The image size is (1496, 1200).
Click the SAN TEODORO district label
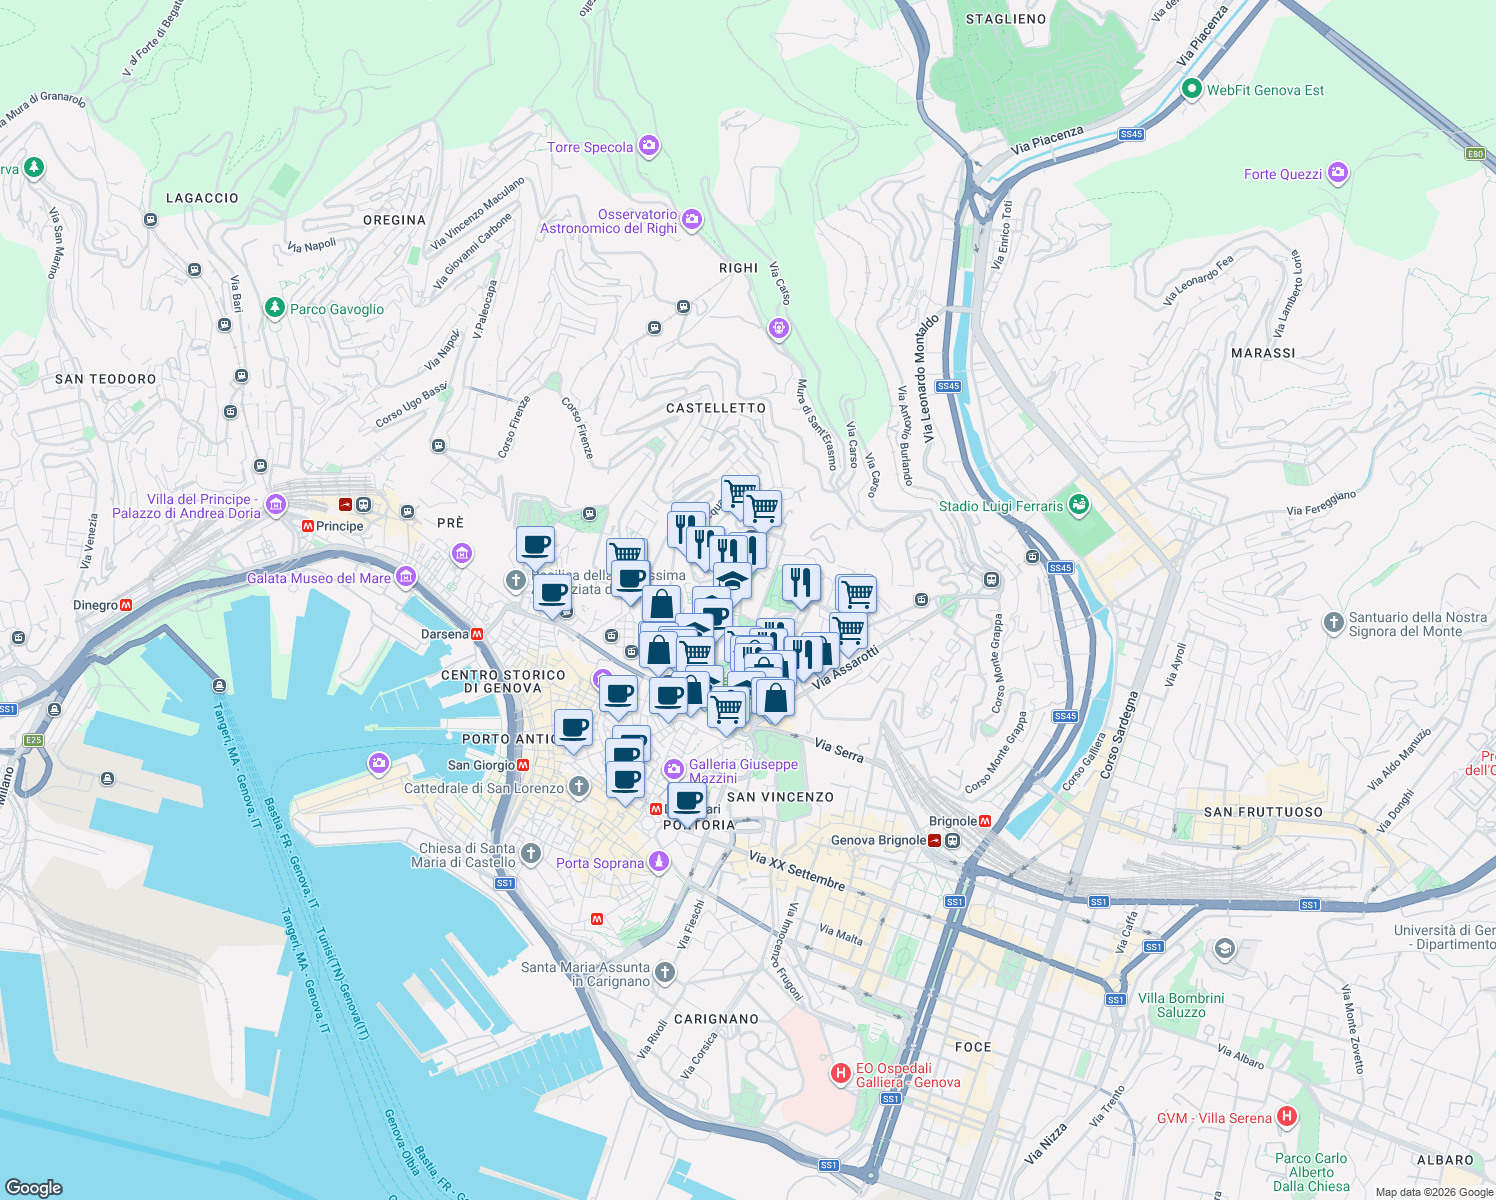[106, 379]
